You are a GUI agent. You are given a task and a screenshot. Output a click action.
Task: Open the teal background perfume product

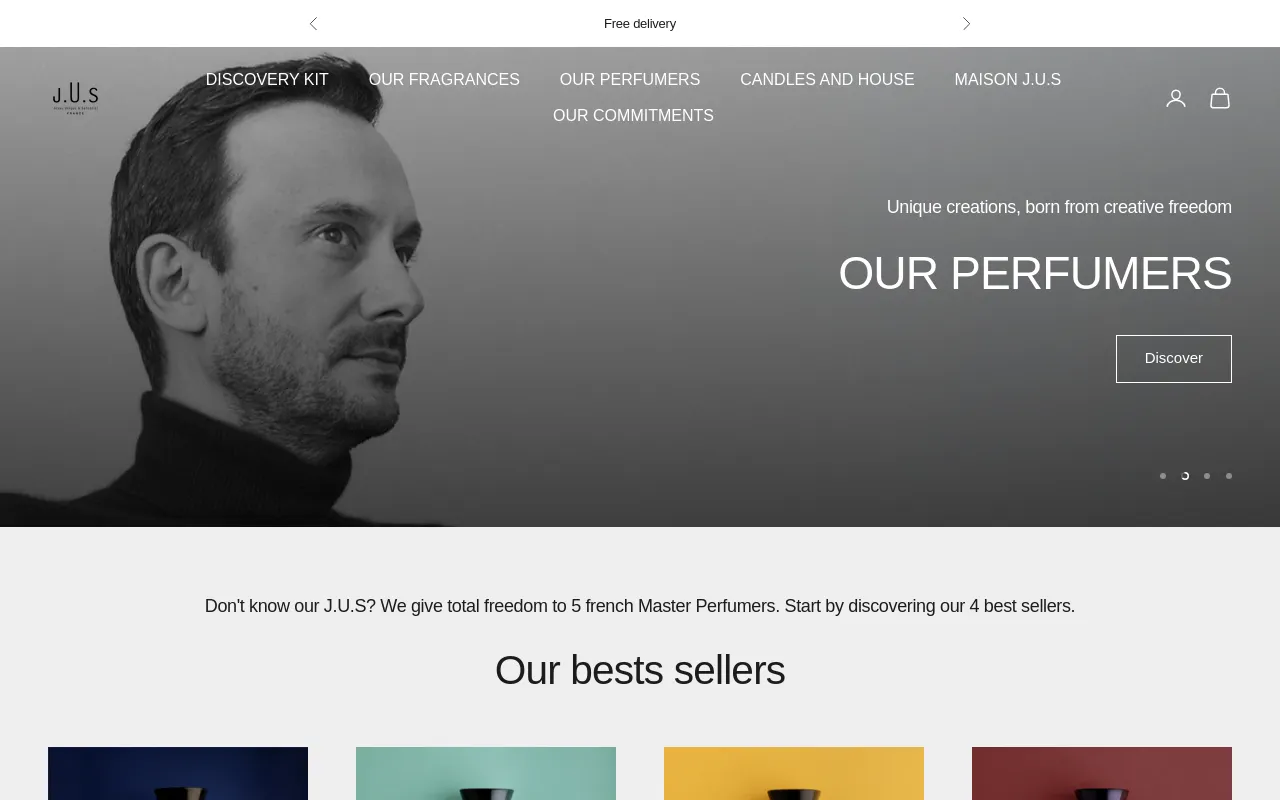pyautogui.click(x=486, y=774)
